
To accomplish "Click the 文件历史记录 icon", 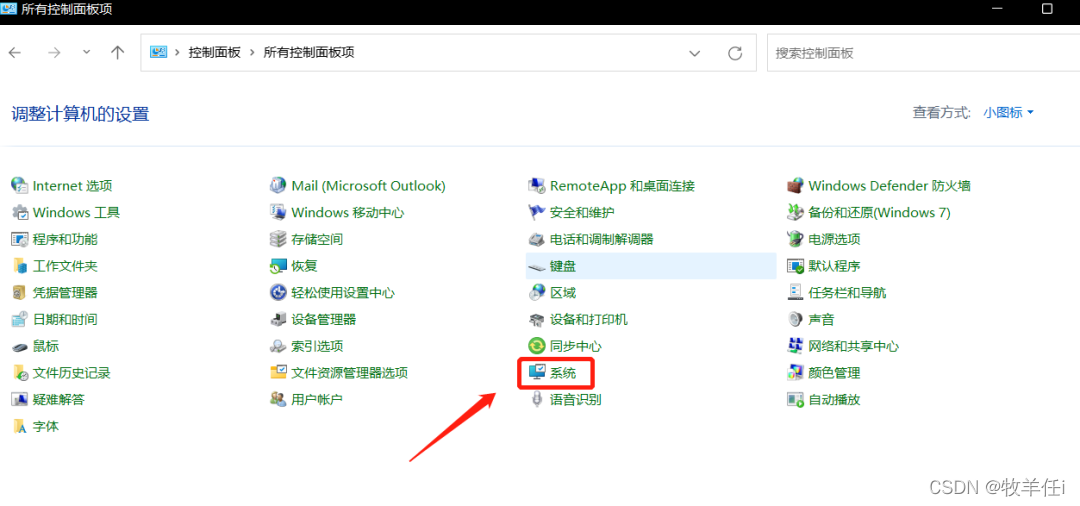I will pos(20,373).
